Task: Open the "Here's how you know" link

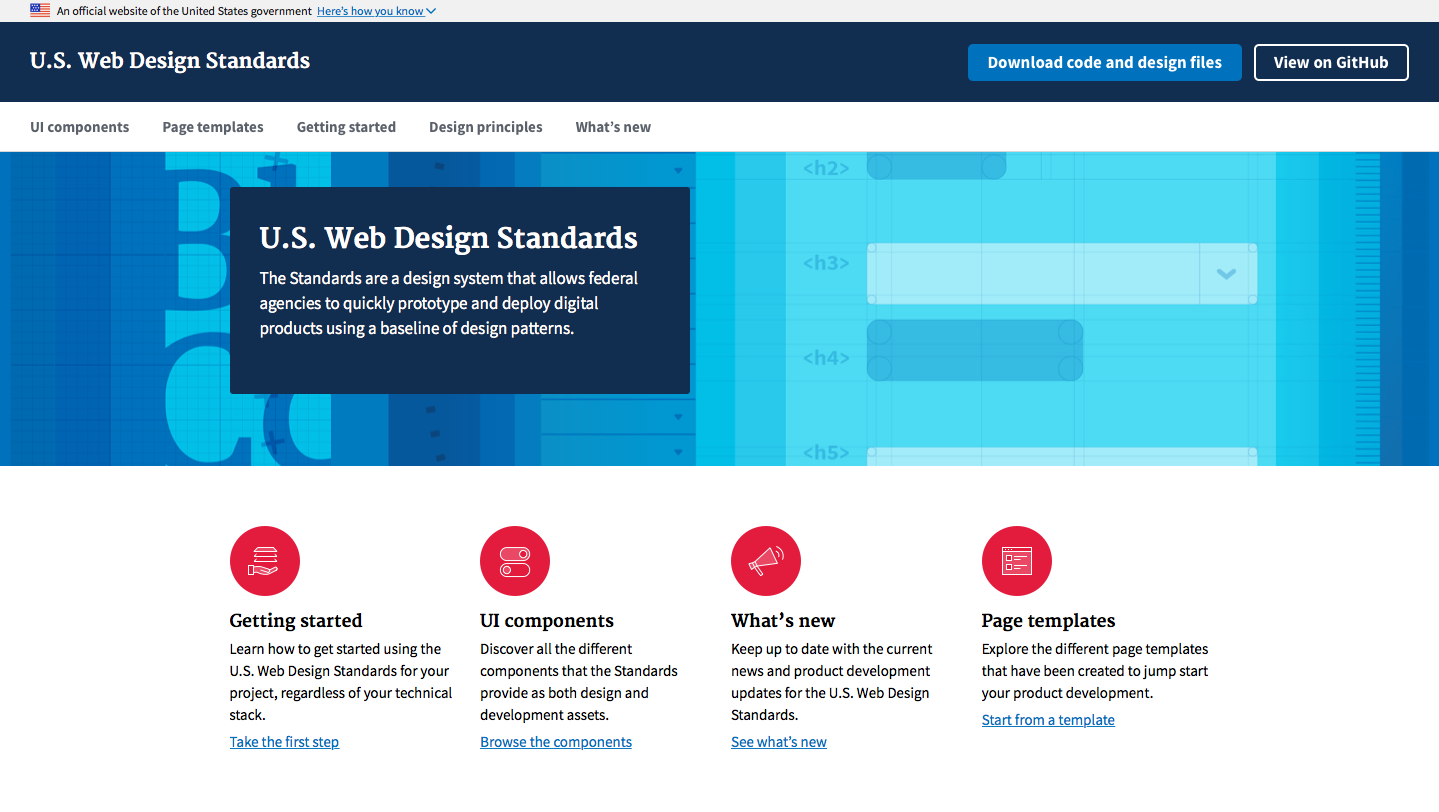Action: click(x=370, y=11)
